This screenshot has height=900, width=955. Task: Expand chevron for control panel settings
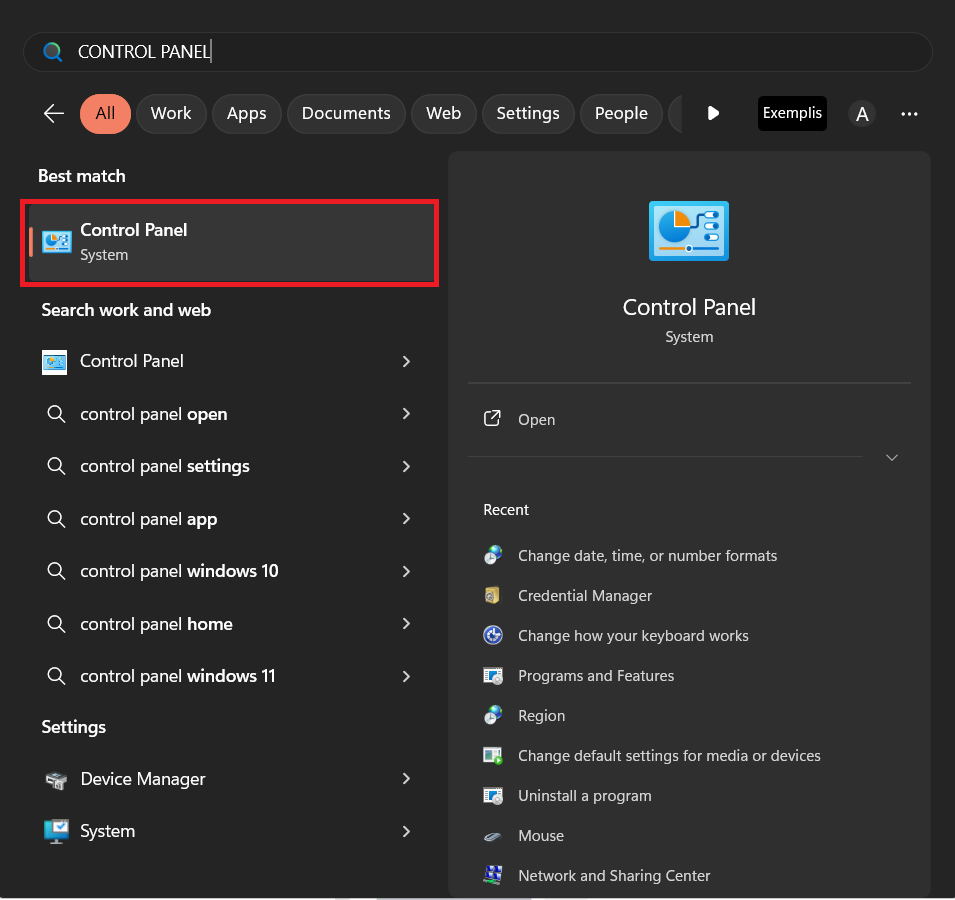[406, 466]
